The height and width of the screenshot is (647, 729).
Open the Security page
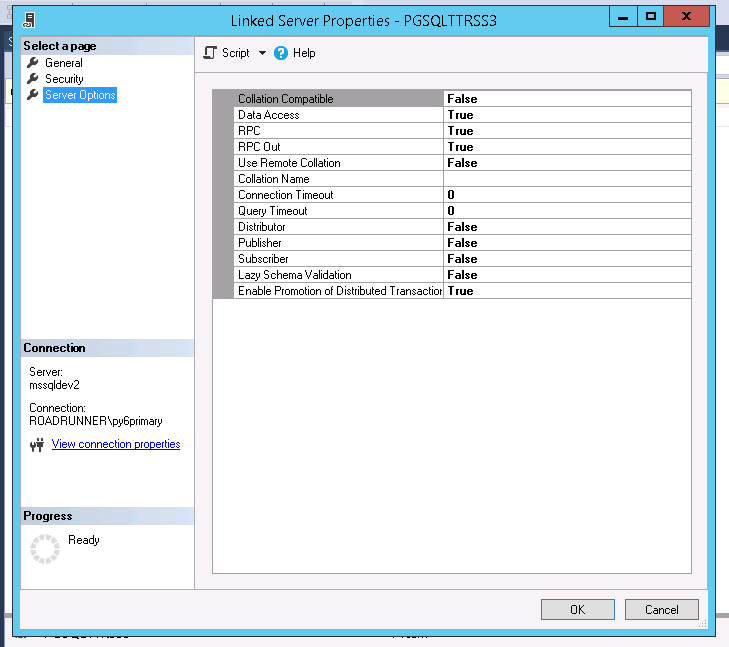[64, 79]
